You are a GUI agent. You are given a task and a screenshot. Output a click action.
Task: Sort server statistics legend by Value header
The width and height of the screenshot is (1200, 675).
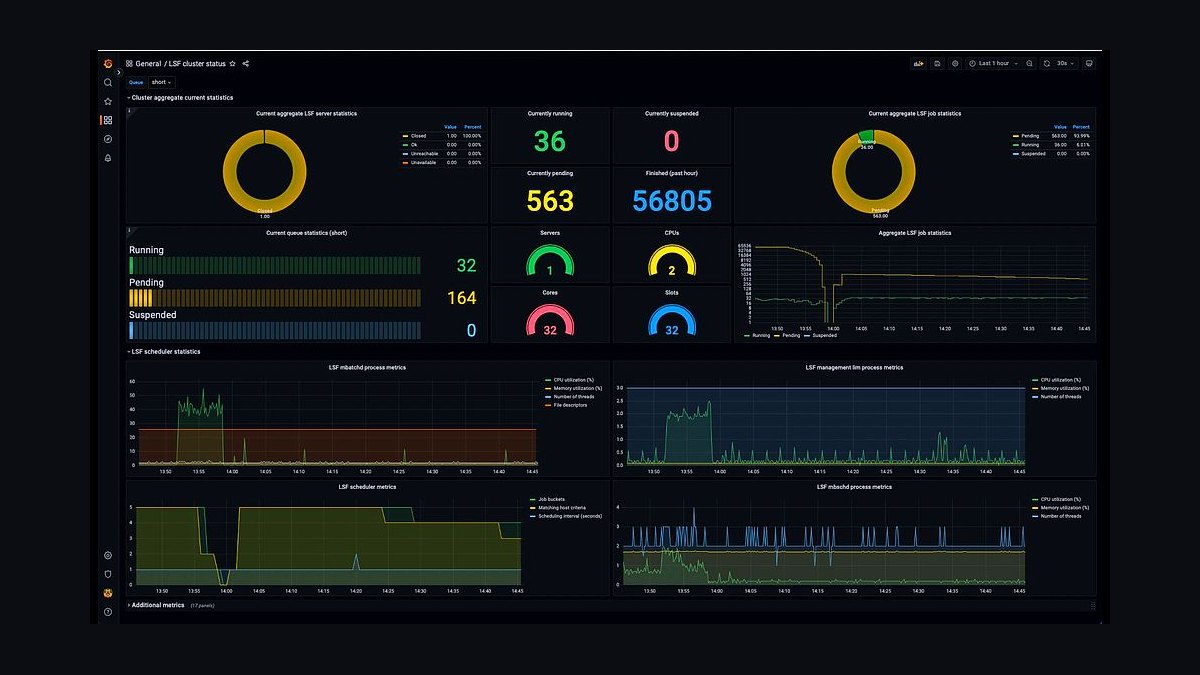click(450, 127)
